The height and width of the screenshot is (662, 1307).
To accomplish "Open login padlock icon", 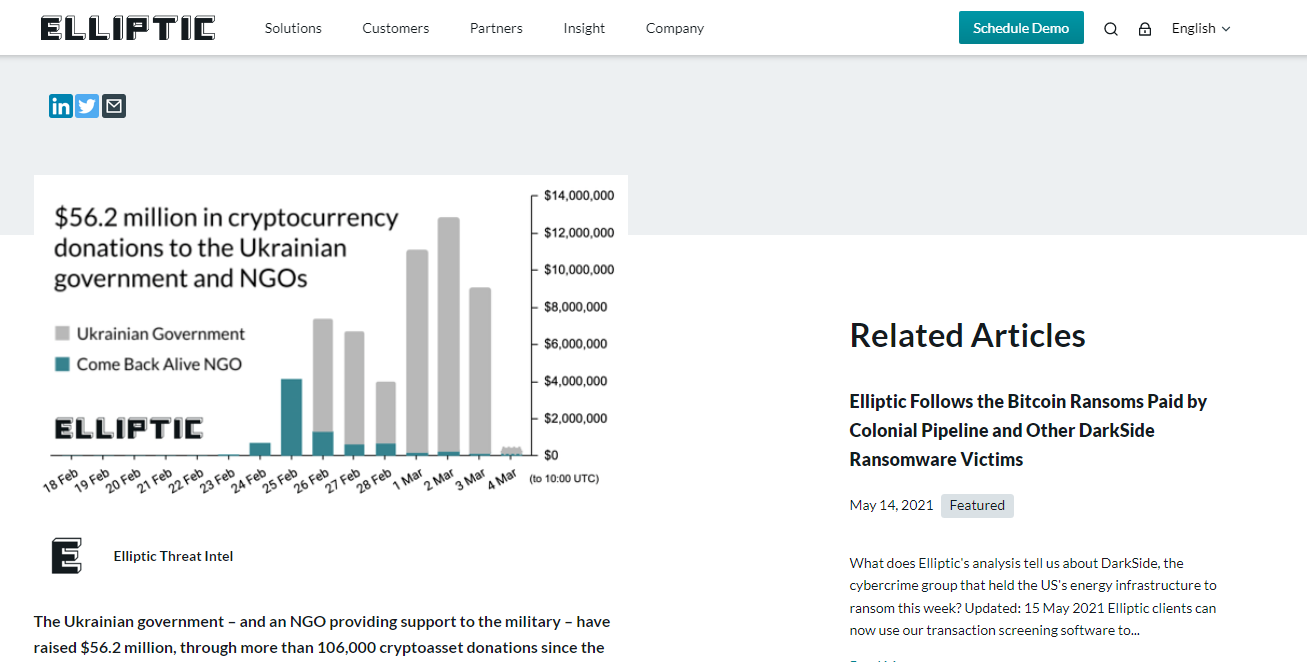I will (x=1145, y=29).
